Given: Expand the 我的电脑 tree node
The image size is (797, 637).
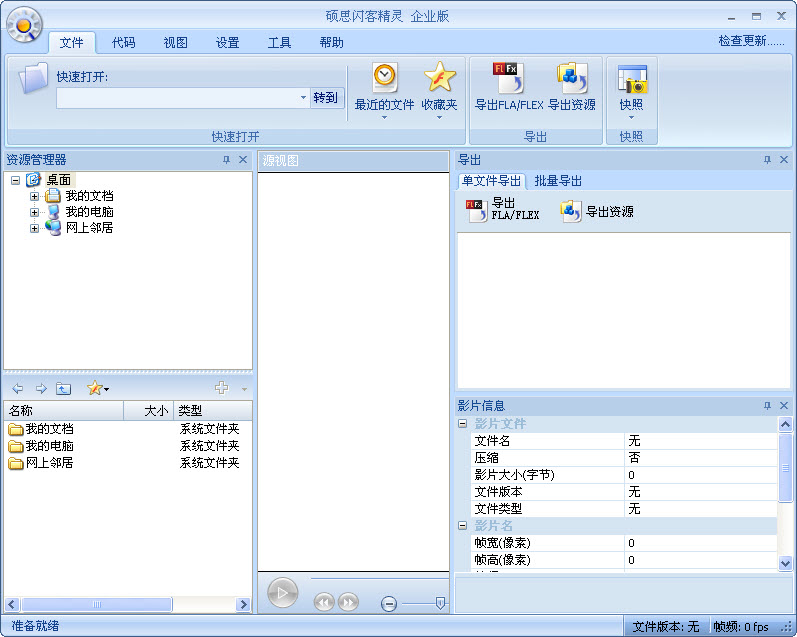Looking at the screenshot, I should [x=34, y=212].
